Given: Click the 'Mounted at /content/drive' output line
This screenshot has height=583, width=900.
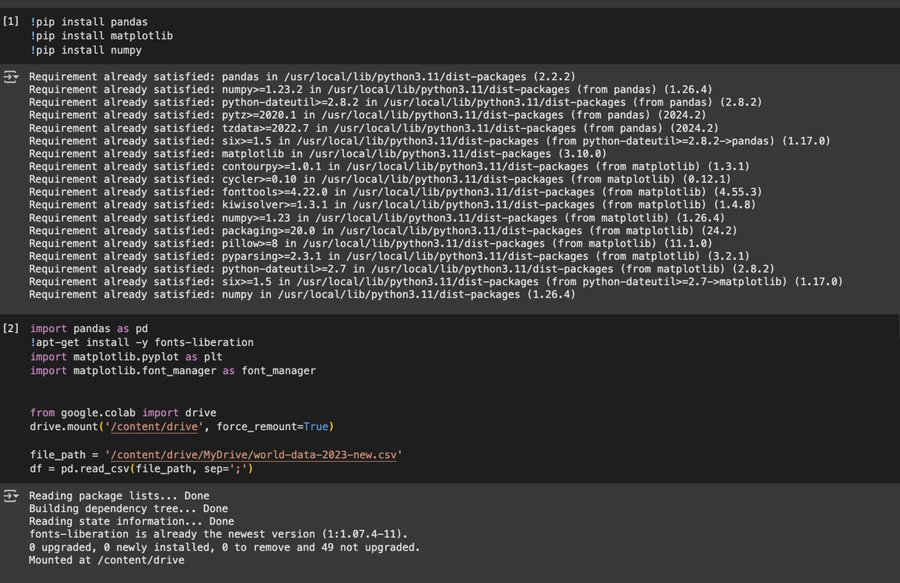Looking at the screenshot, I should (x=106, y=560).
